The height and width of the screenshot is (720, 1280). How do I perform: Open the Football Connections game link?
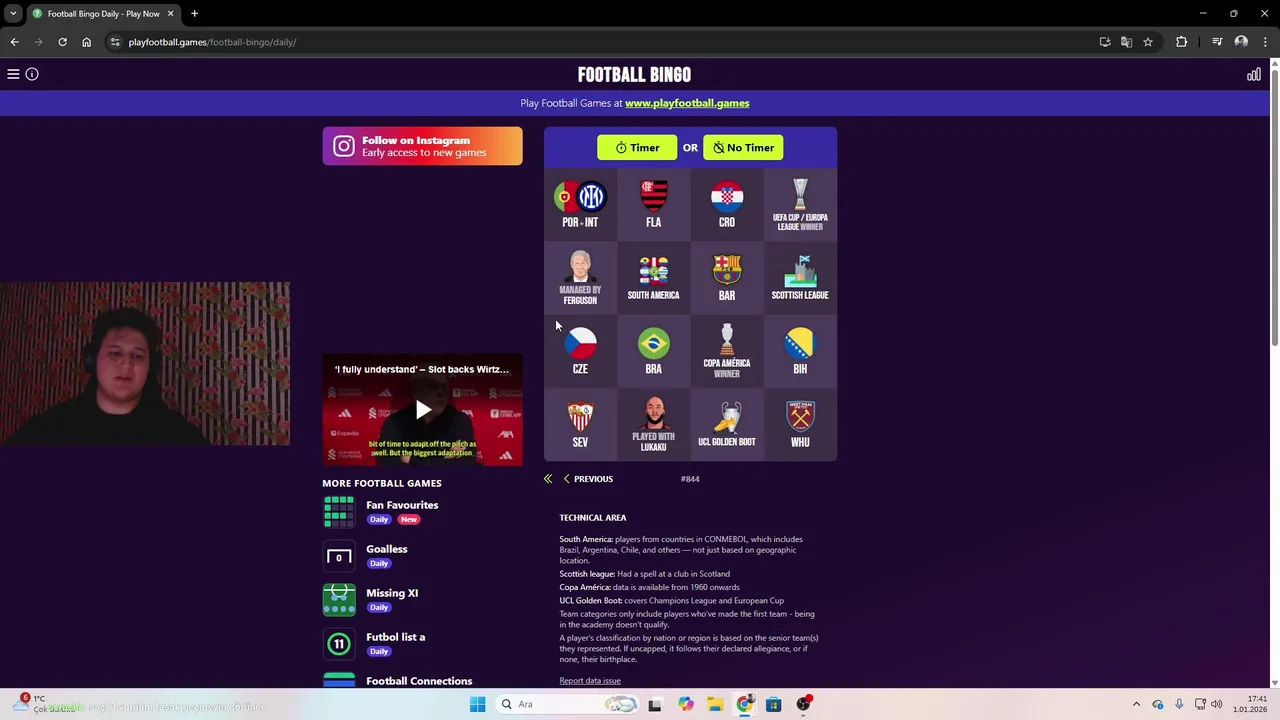click(419, 681)
